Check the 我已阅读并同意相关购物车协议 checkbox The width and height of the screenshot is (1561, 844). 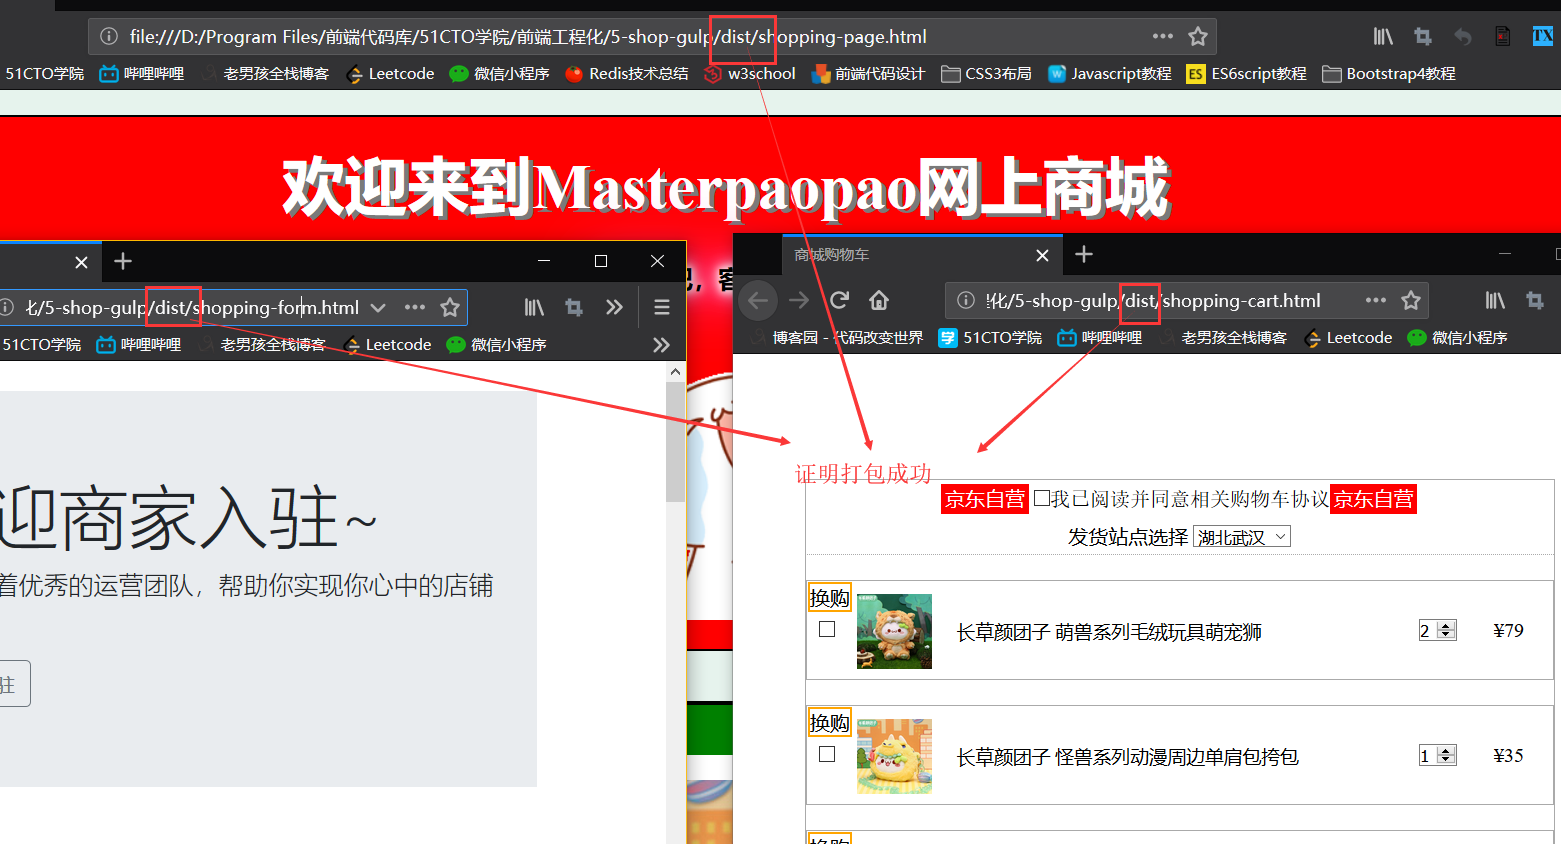coord(1042,498)
